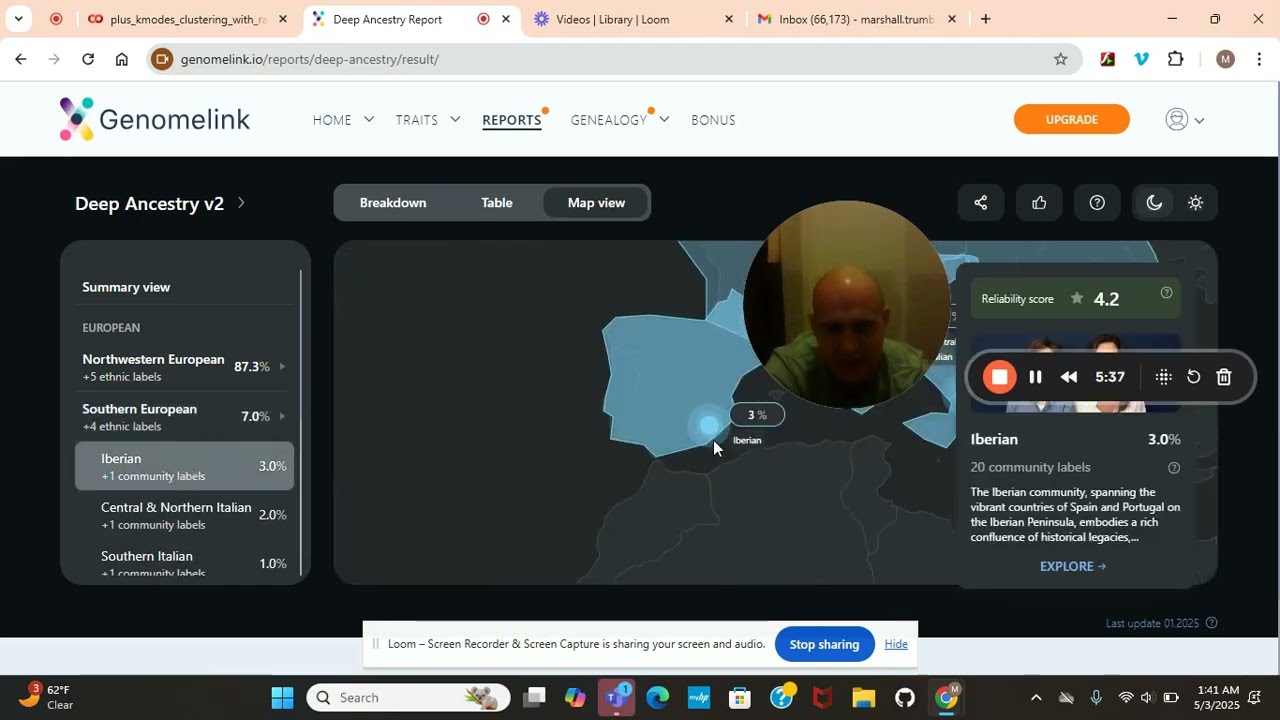Open Microsoft Edge from taskbar
Screen dimensions: 1280x720
[x=657, y=697]
